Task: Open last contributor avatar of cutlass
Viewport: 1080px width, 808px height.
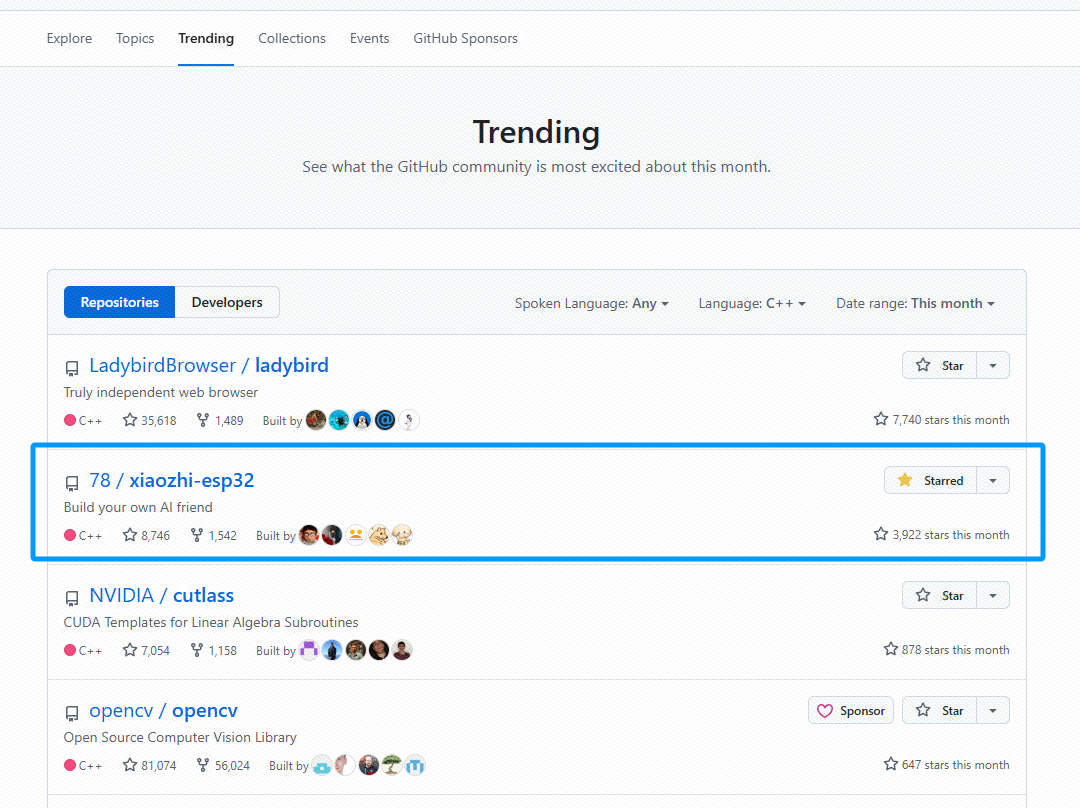Action: point(402,650)
